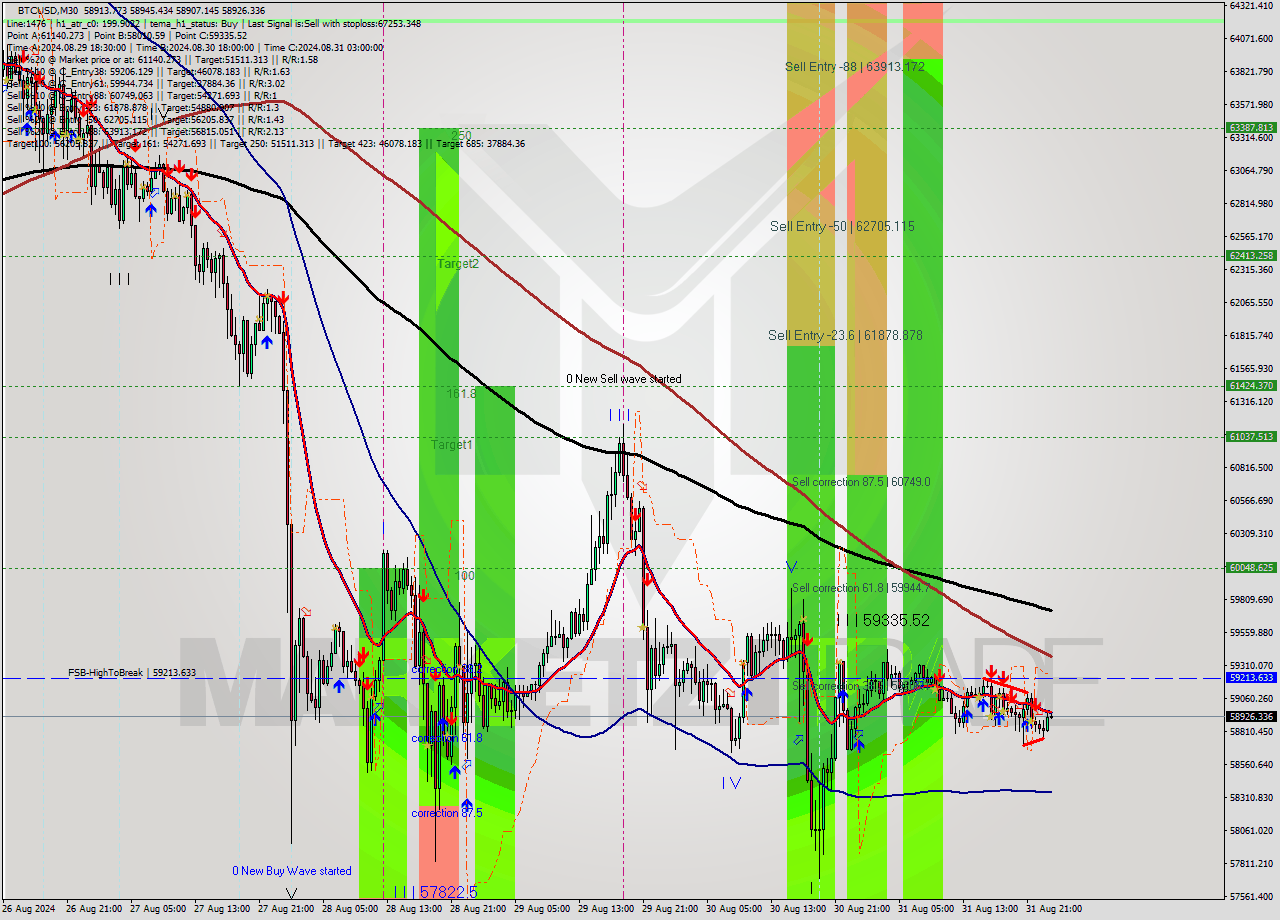The width and height of the screenshot is (1280, 920).
Task: Click the blue 59213.633 price tag
Action: [1250, 677]
